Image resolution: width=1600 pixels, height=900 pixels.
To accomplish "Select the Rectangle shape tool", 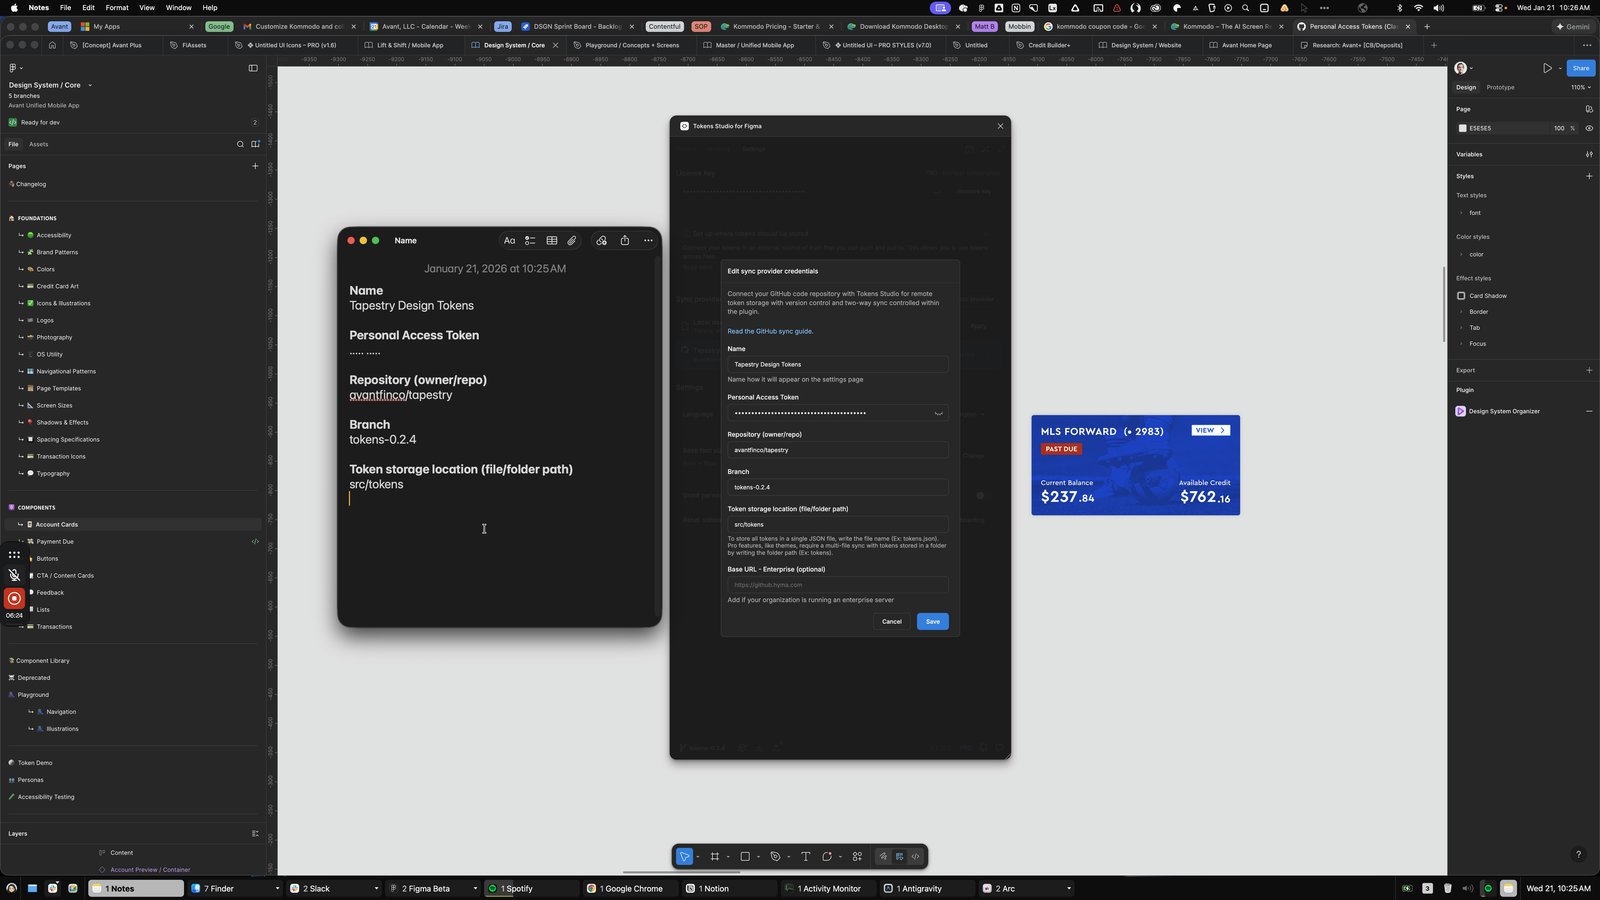I will tap(745, 857).
